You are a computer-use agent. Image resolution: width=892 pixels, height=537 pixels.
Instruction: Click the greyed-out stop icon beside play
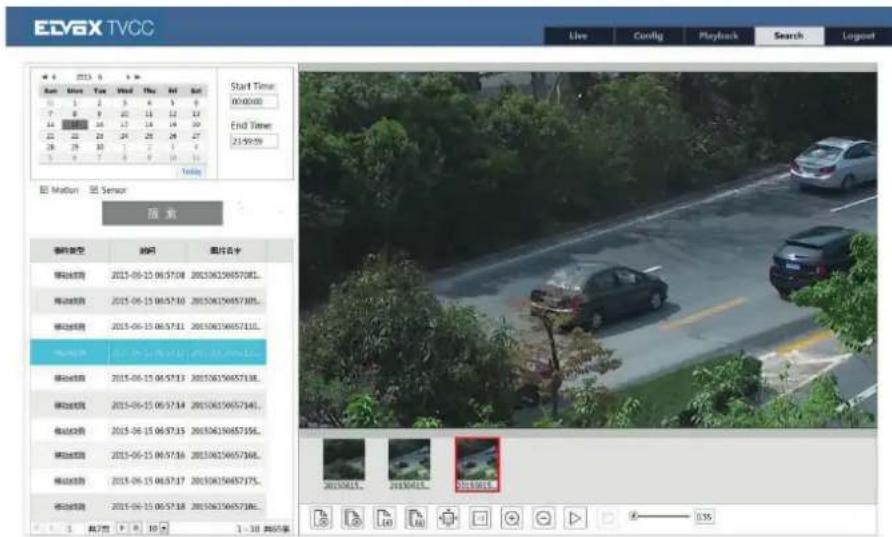(x=607, y=518)
